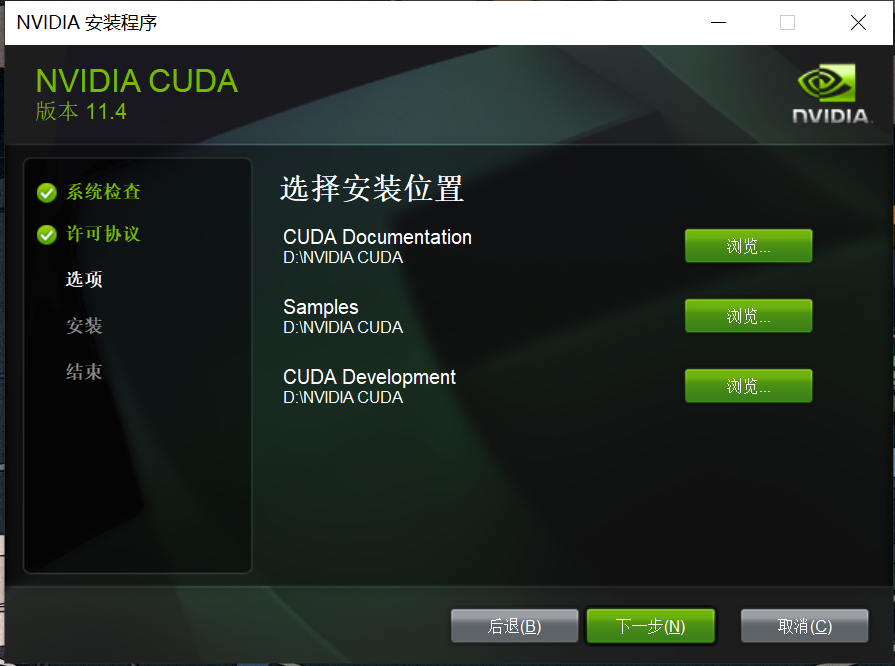Select the 结束 step in sidebar
The image size is (895, 666).
coord(84,372)
